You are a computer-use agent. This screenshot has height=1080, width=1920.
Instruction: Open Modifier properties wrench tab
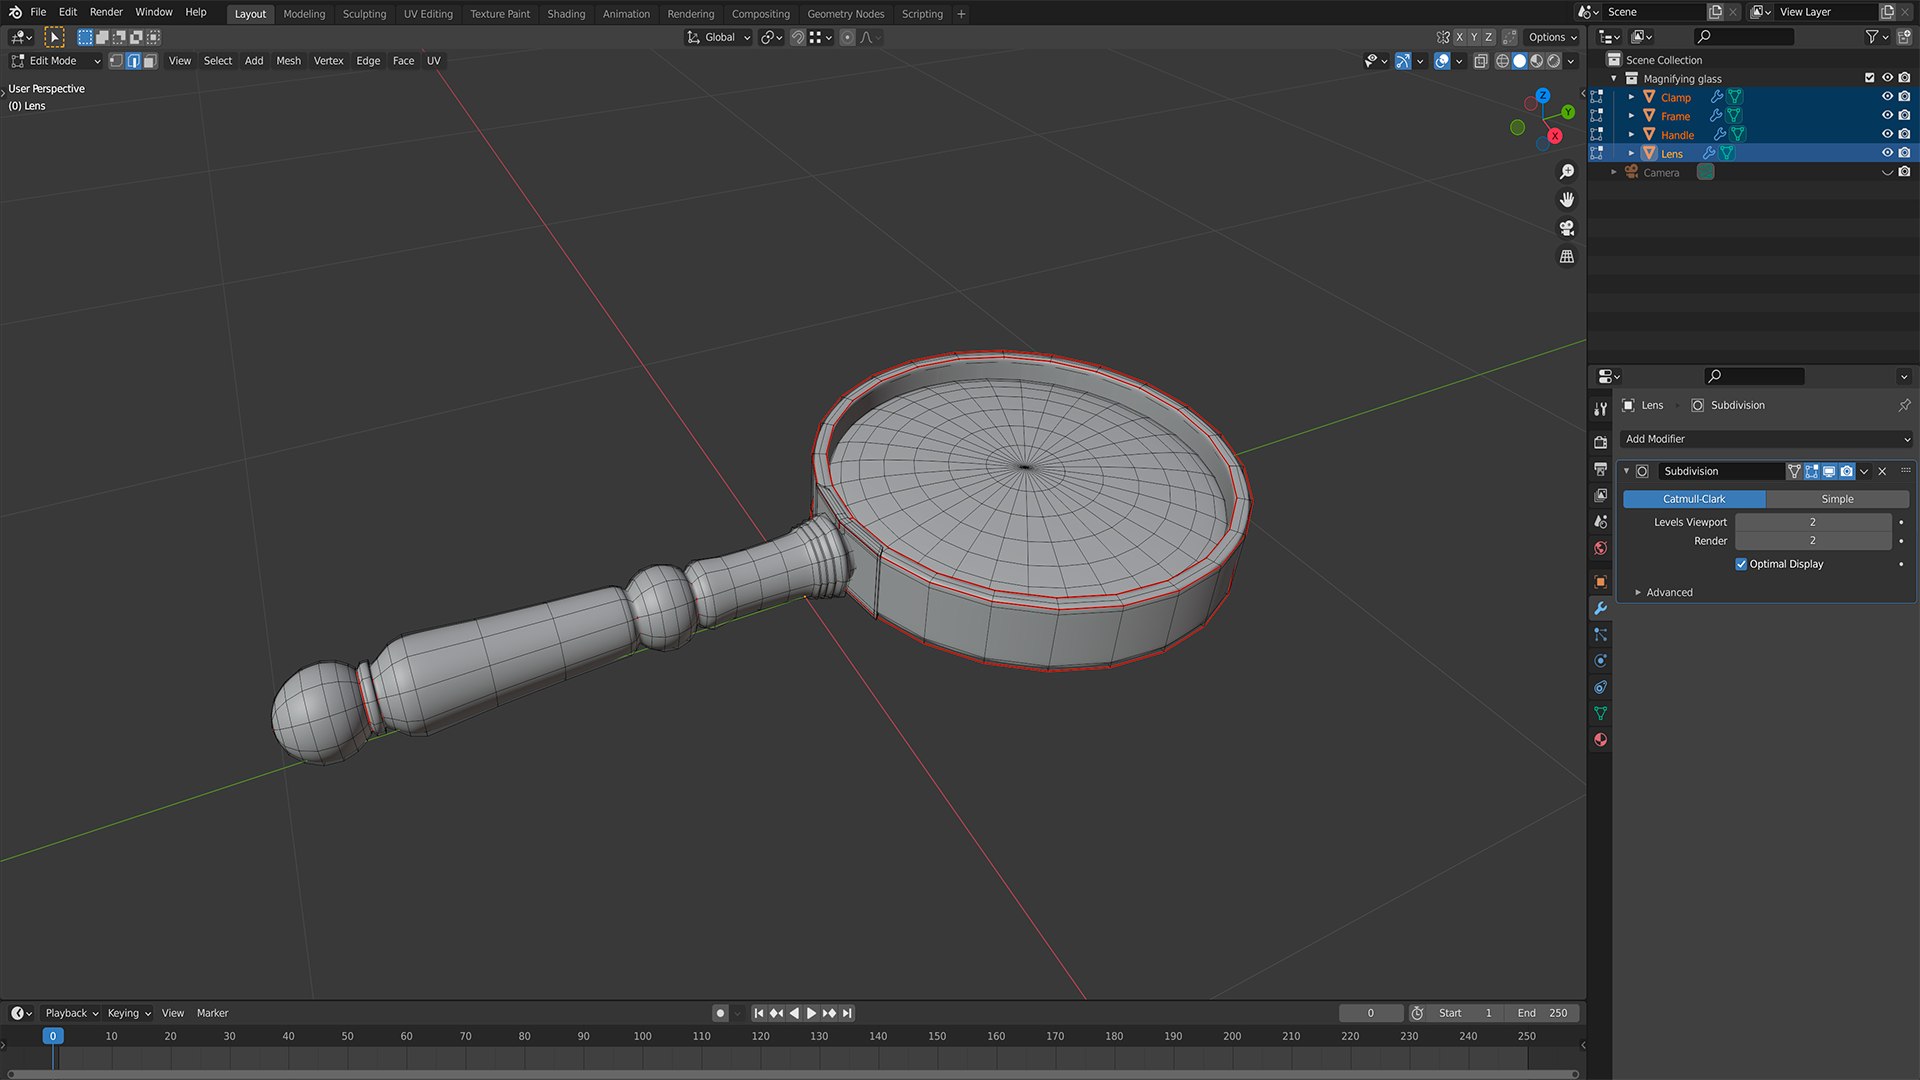coord(1600,608)
